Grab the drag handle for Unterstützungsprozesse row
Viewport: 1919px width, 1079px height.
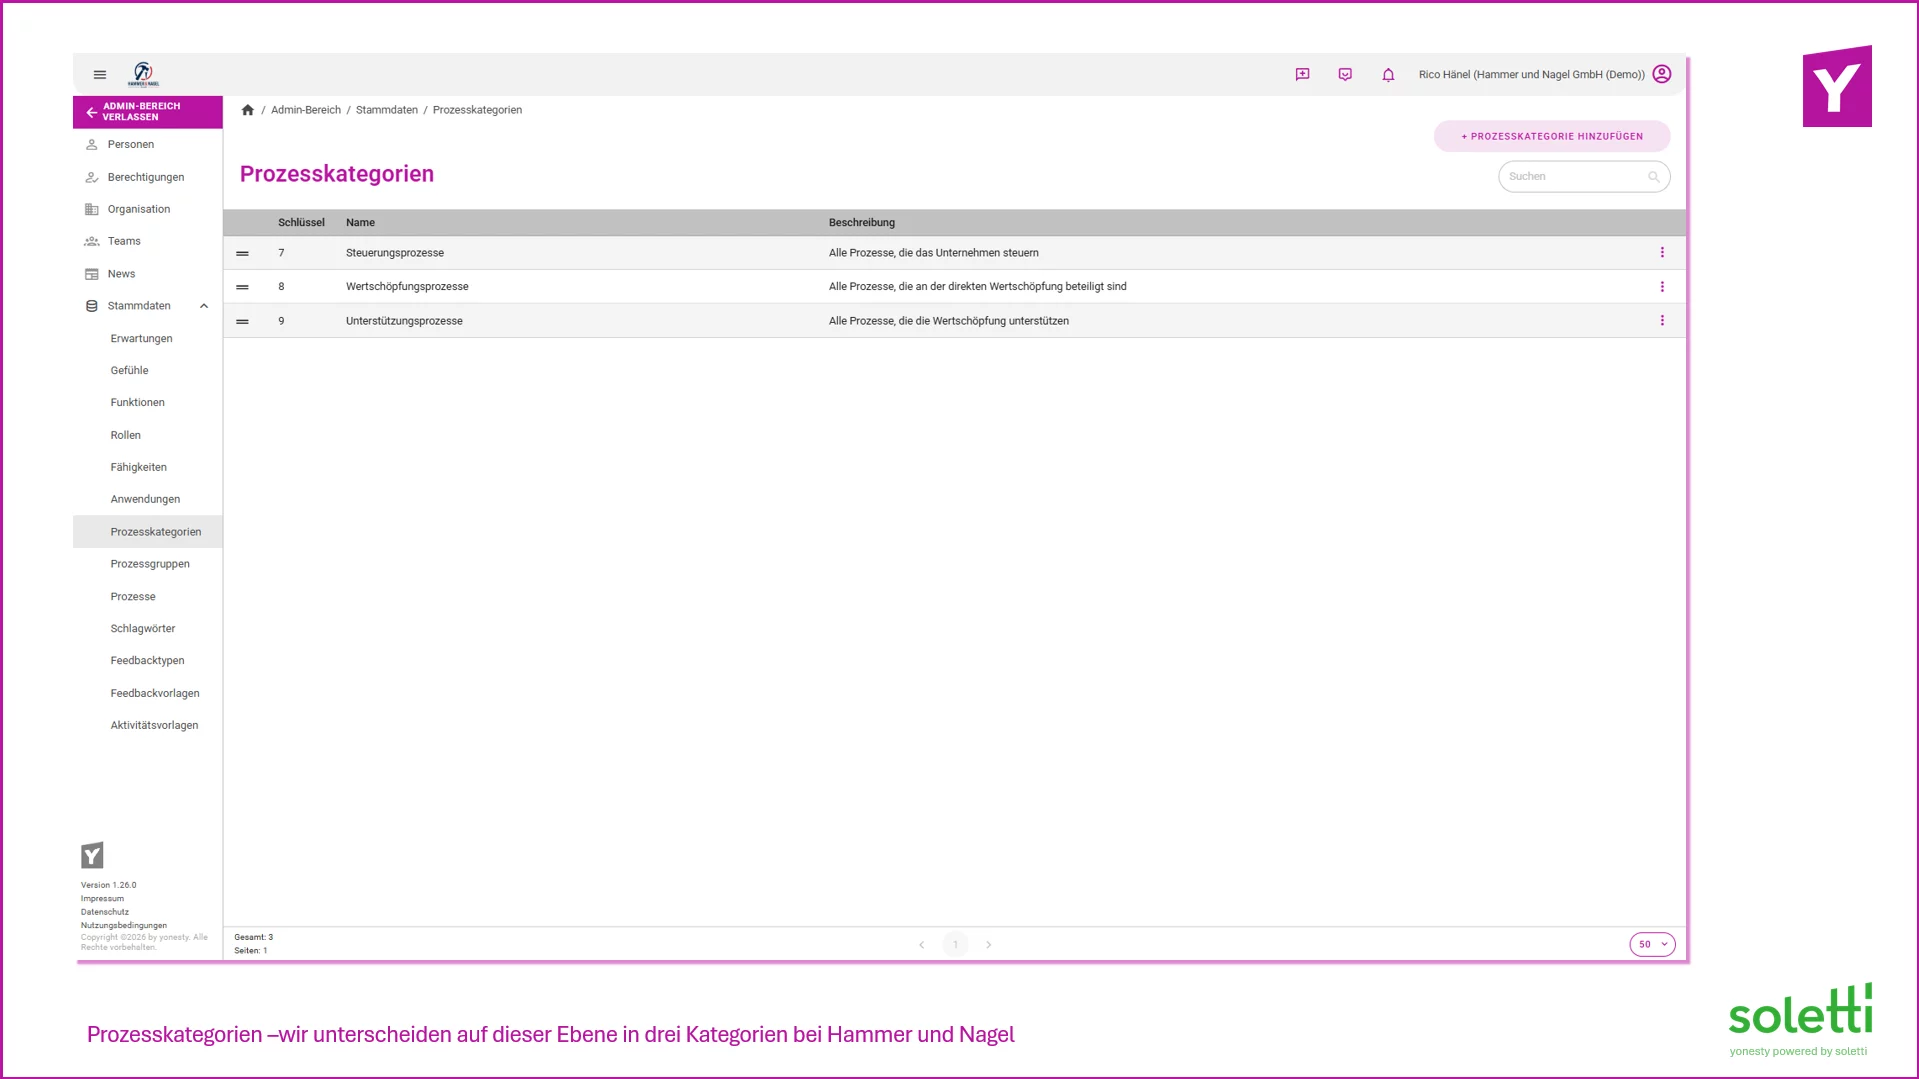(242, 321)
